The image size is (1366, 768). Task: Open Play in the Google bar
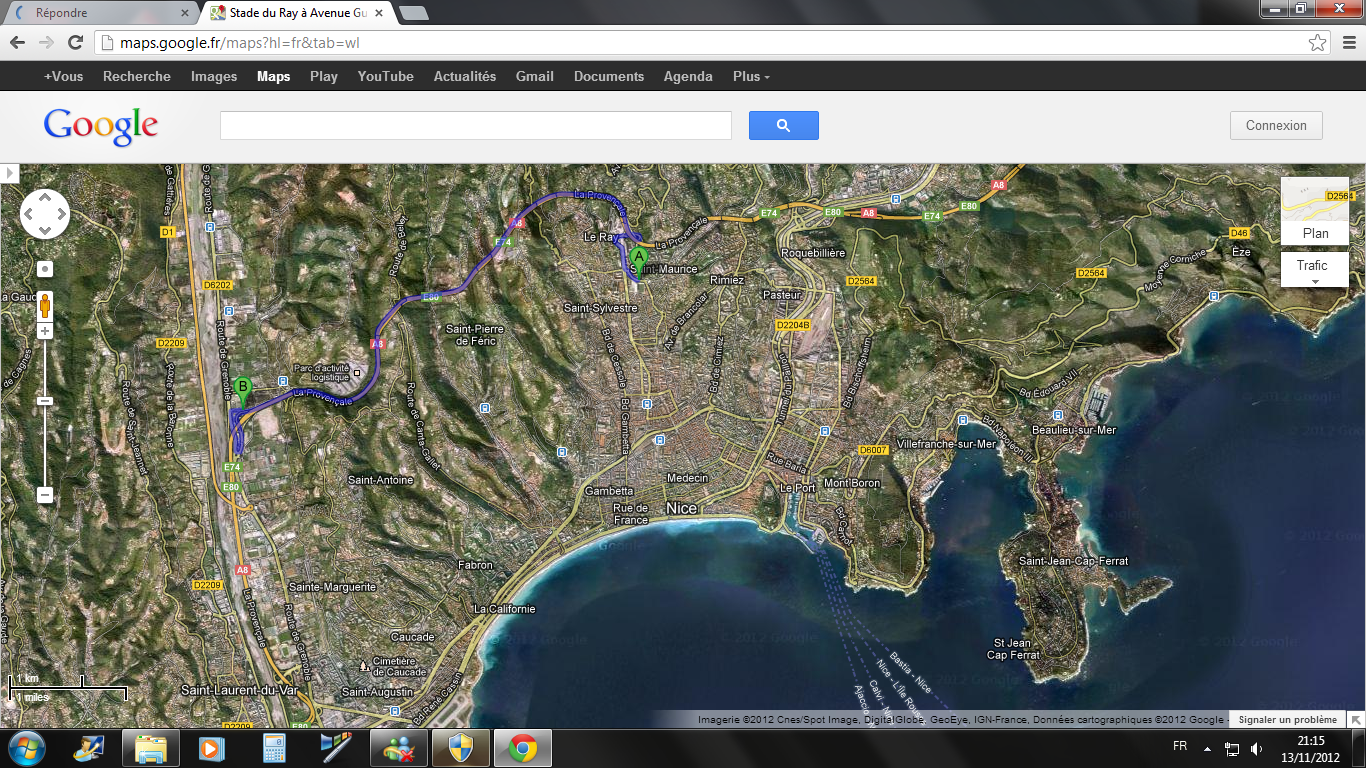324,76
